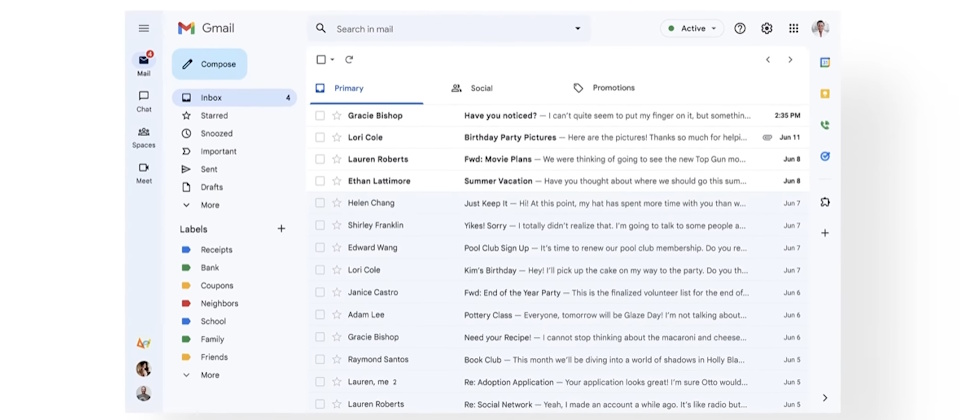The height and width of the screenshot is (420, 960).
Task: Expand More under the Labels list
Action: [x=209, y=375]
